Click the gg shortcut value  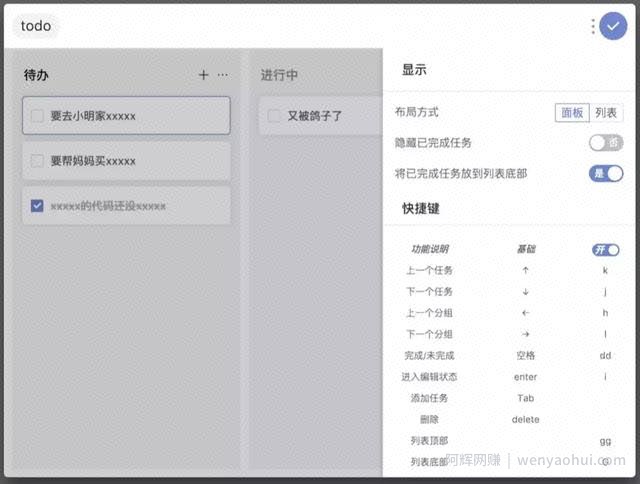pyautogui.click(x=605, y=441)
